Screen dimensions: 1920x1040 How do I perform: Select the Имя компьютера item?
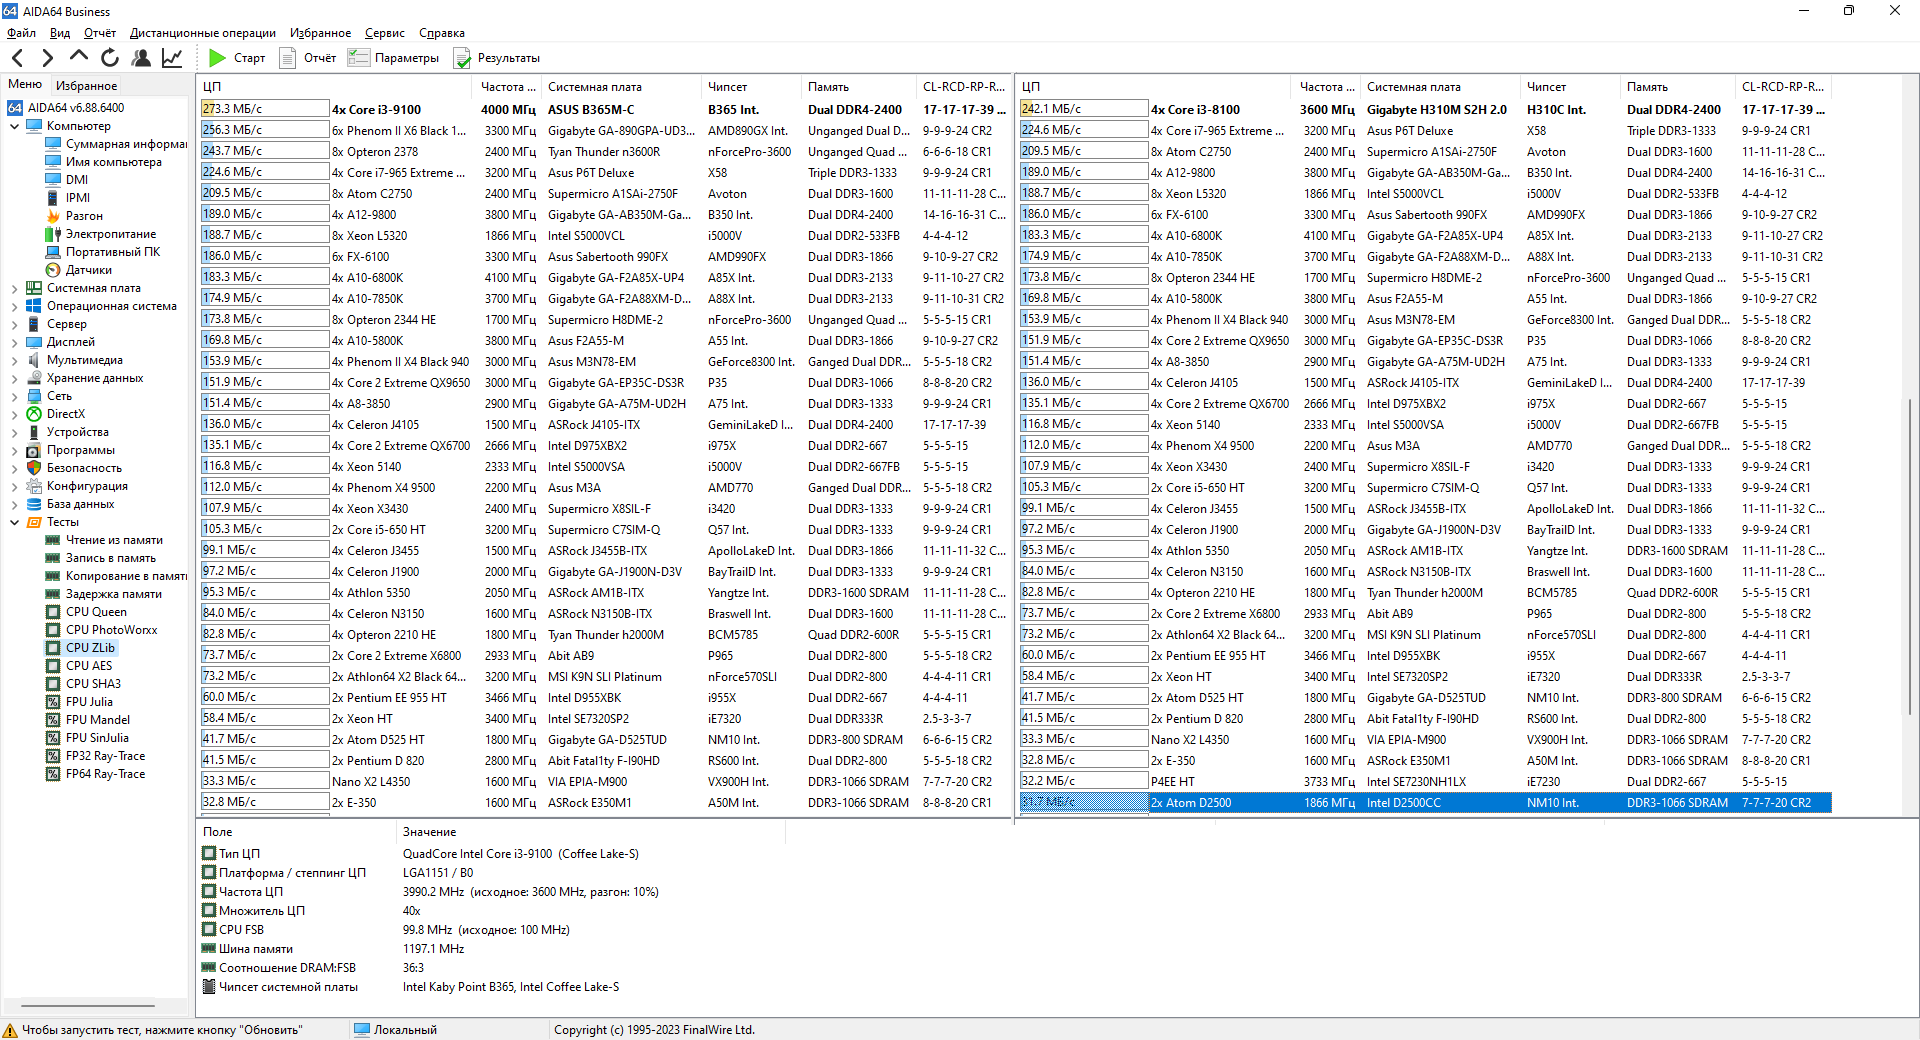point(104,162)
